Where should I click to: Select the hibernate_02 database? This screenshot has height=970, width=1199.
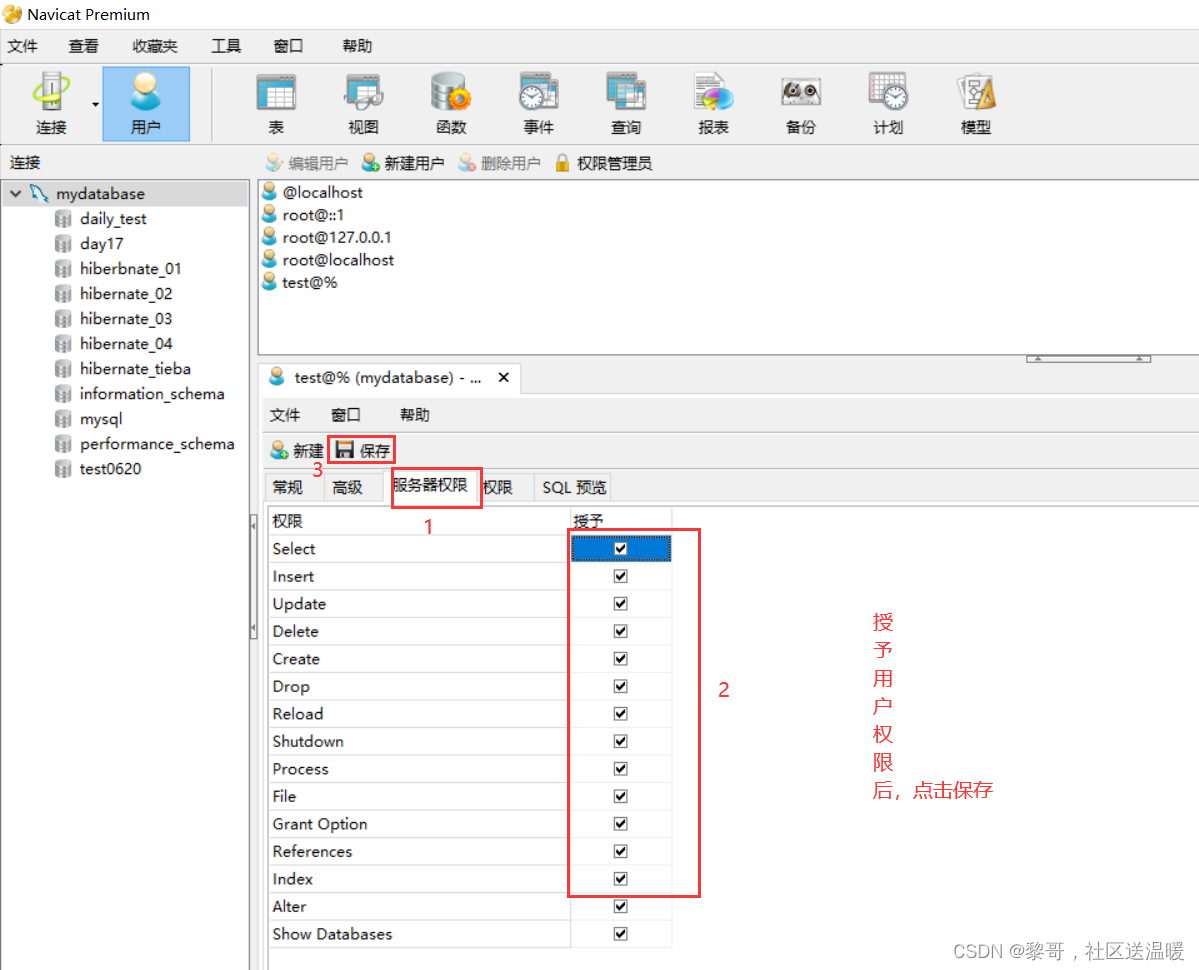pos(125,294)
